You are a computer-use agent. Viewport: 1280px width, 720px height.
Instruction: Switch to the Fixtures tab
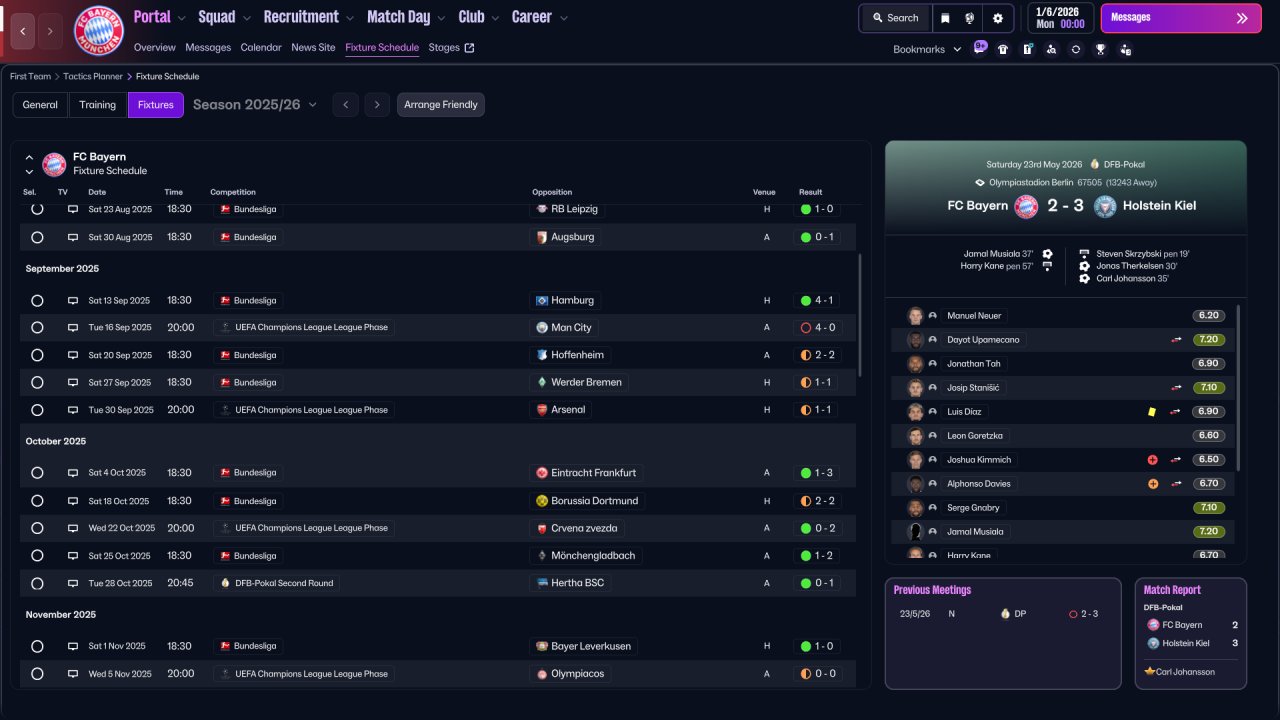click(156, 105)
